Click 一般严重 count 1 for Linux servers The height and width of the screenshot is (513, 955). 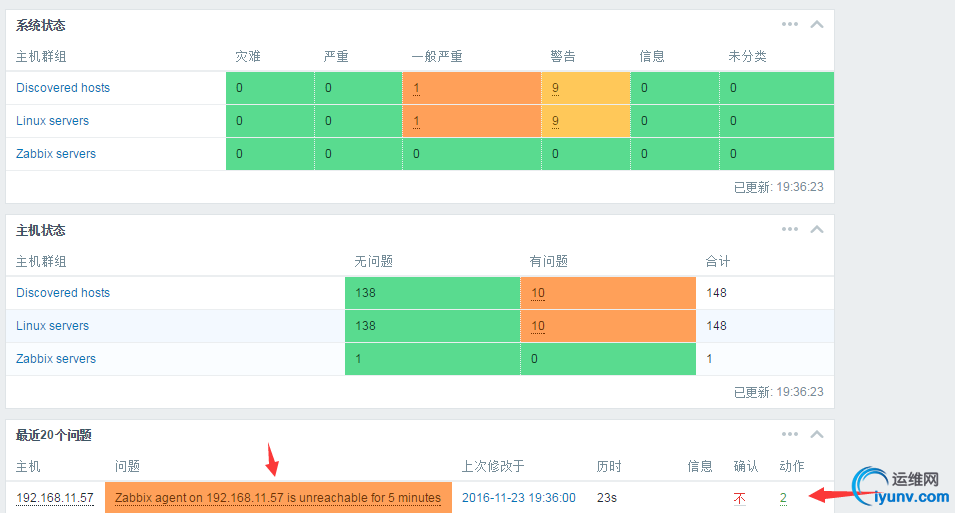pyautogui.click(x=416, y=121)
